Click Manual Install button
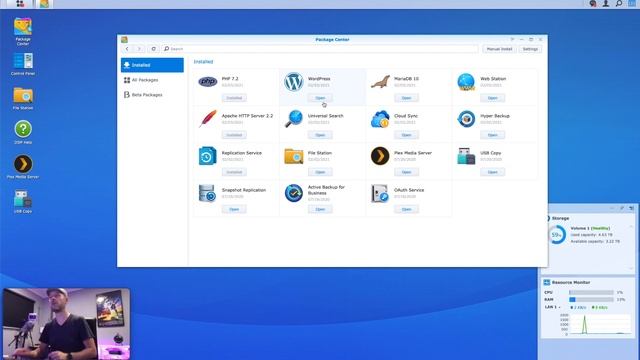This screenshot has height=360, width=640. (x=499, y=49)
